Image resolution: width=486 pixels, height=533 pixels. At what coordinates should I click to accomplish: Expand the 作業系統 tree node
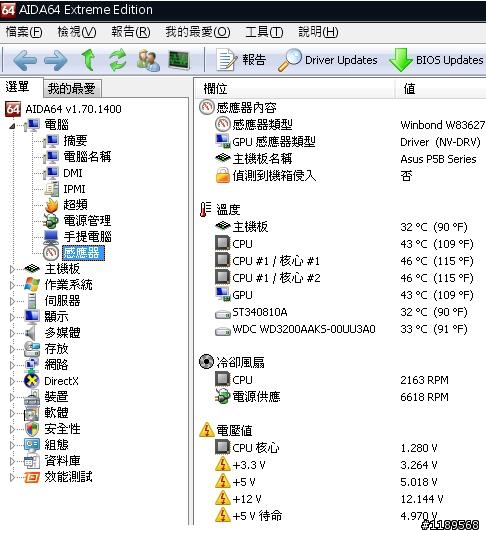pyautogui.click(x=13, y=285)
